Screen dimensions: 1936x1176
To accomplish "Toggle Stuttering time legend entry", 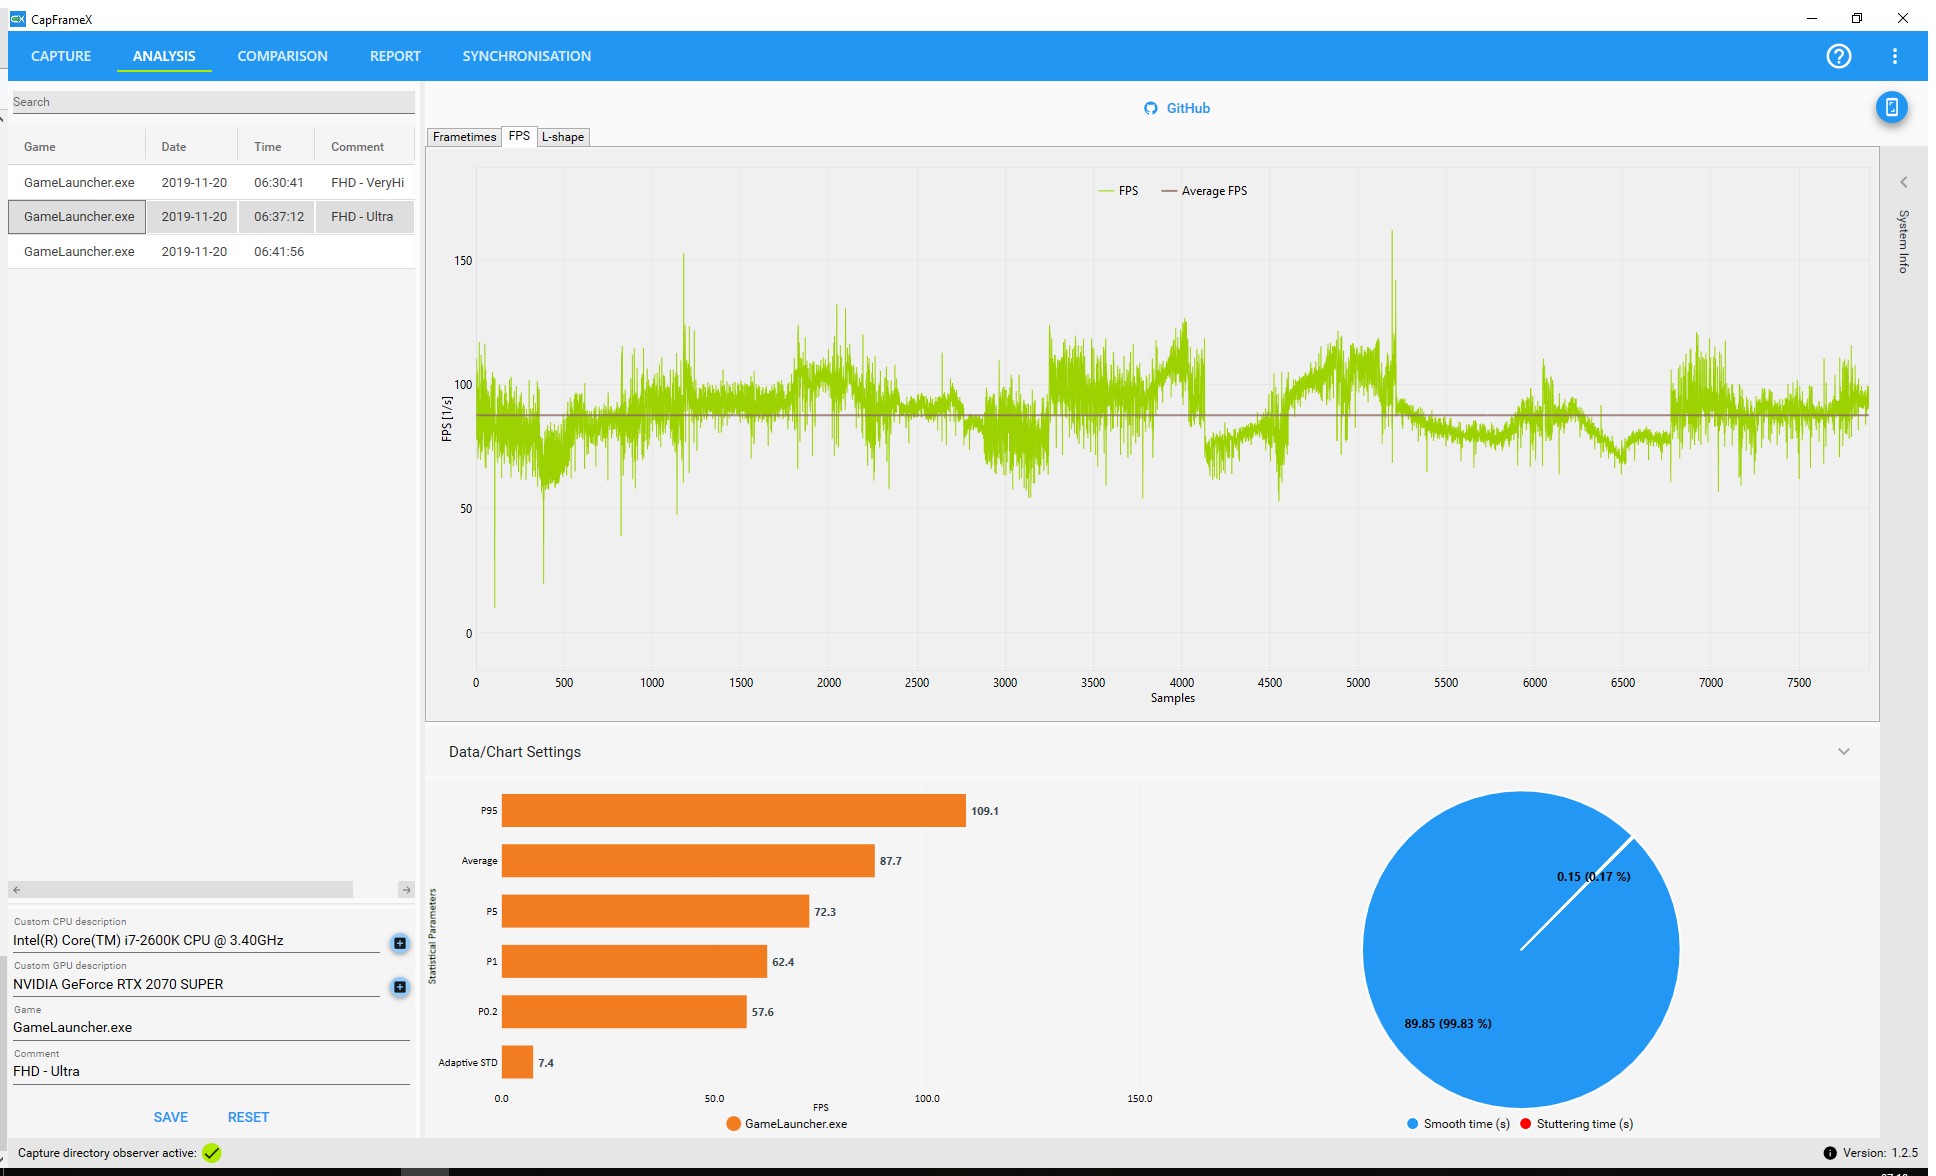I will [1576, 1124].
